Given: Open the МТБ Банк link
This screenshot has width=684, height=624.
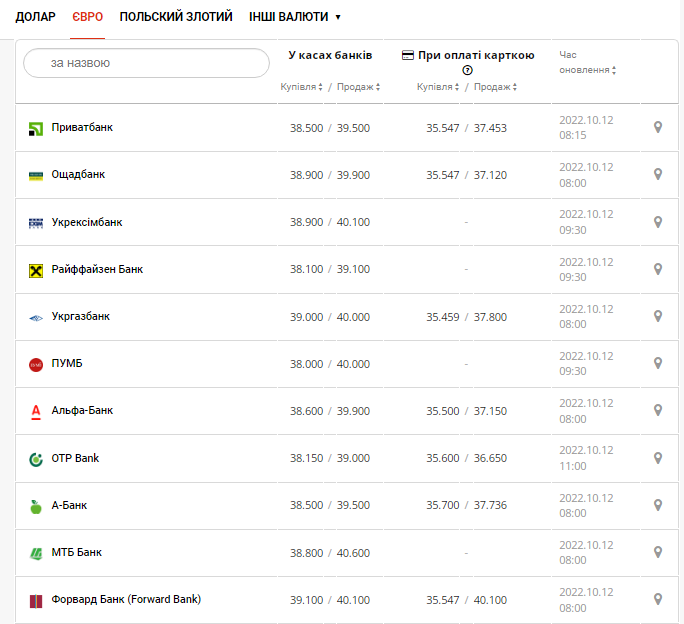Looking at the screenshot, I should click(76, 552).
